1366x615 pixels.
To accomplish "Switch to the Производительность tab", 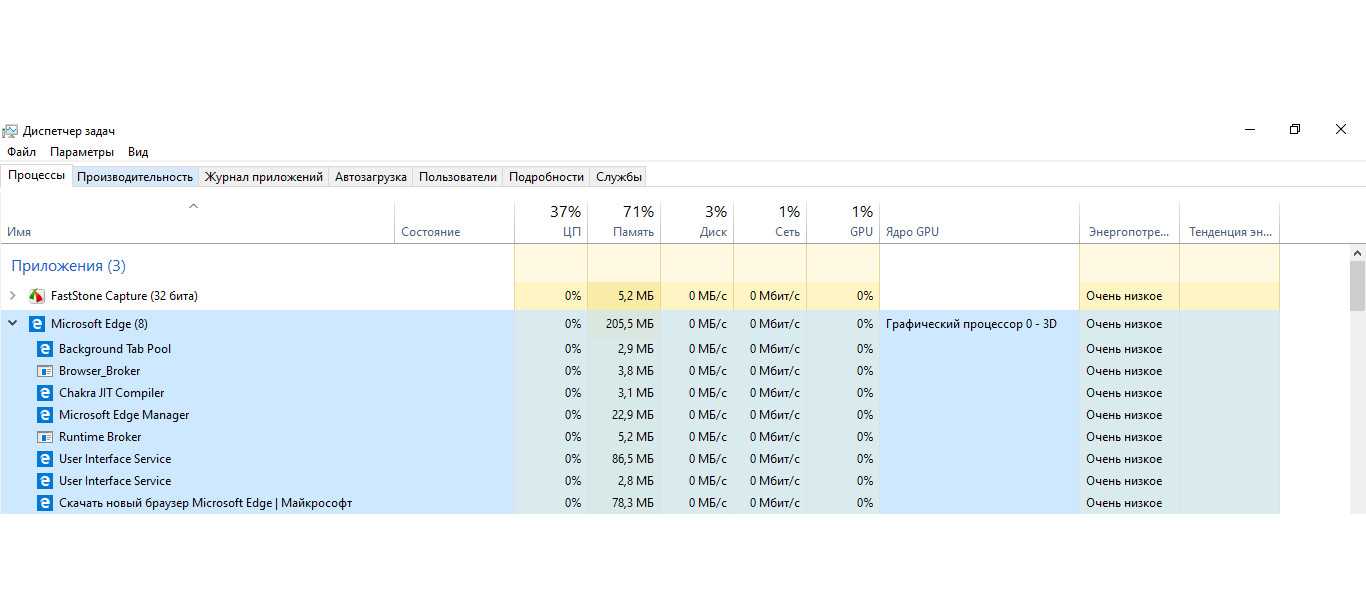I will tap(135, 177).
